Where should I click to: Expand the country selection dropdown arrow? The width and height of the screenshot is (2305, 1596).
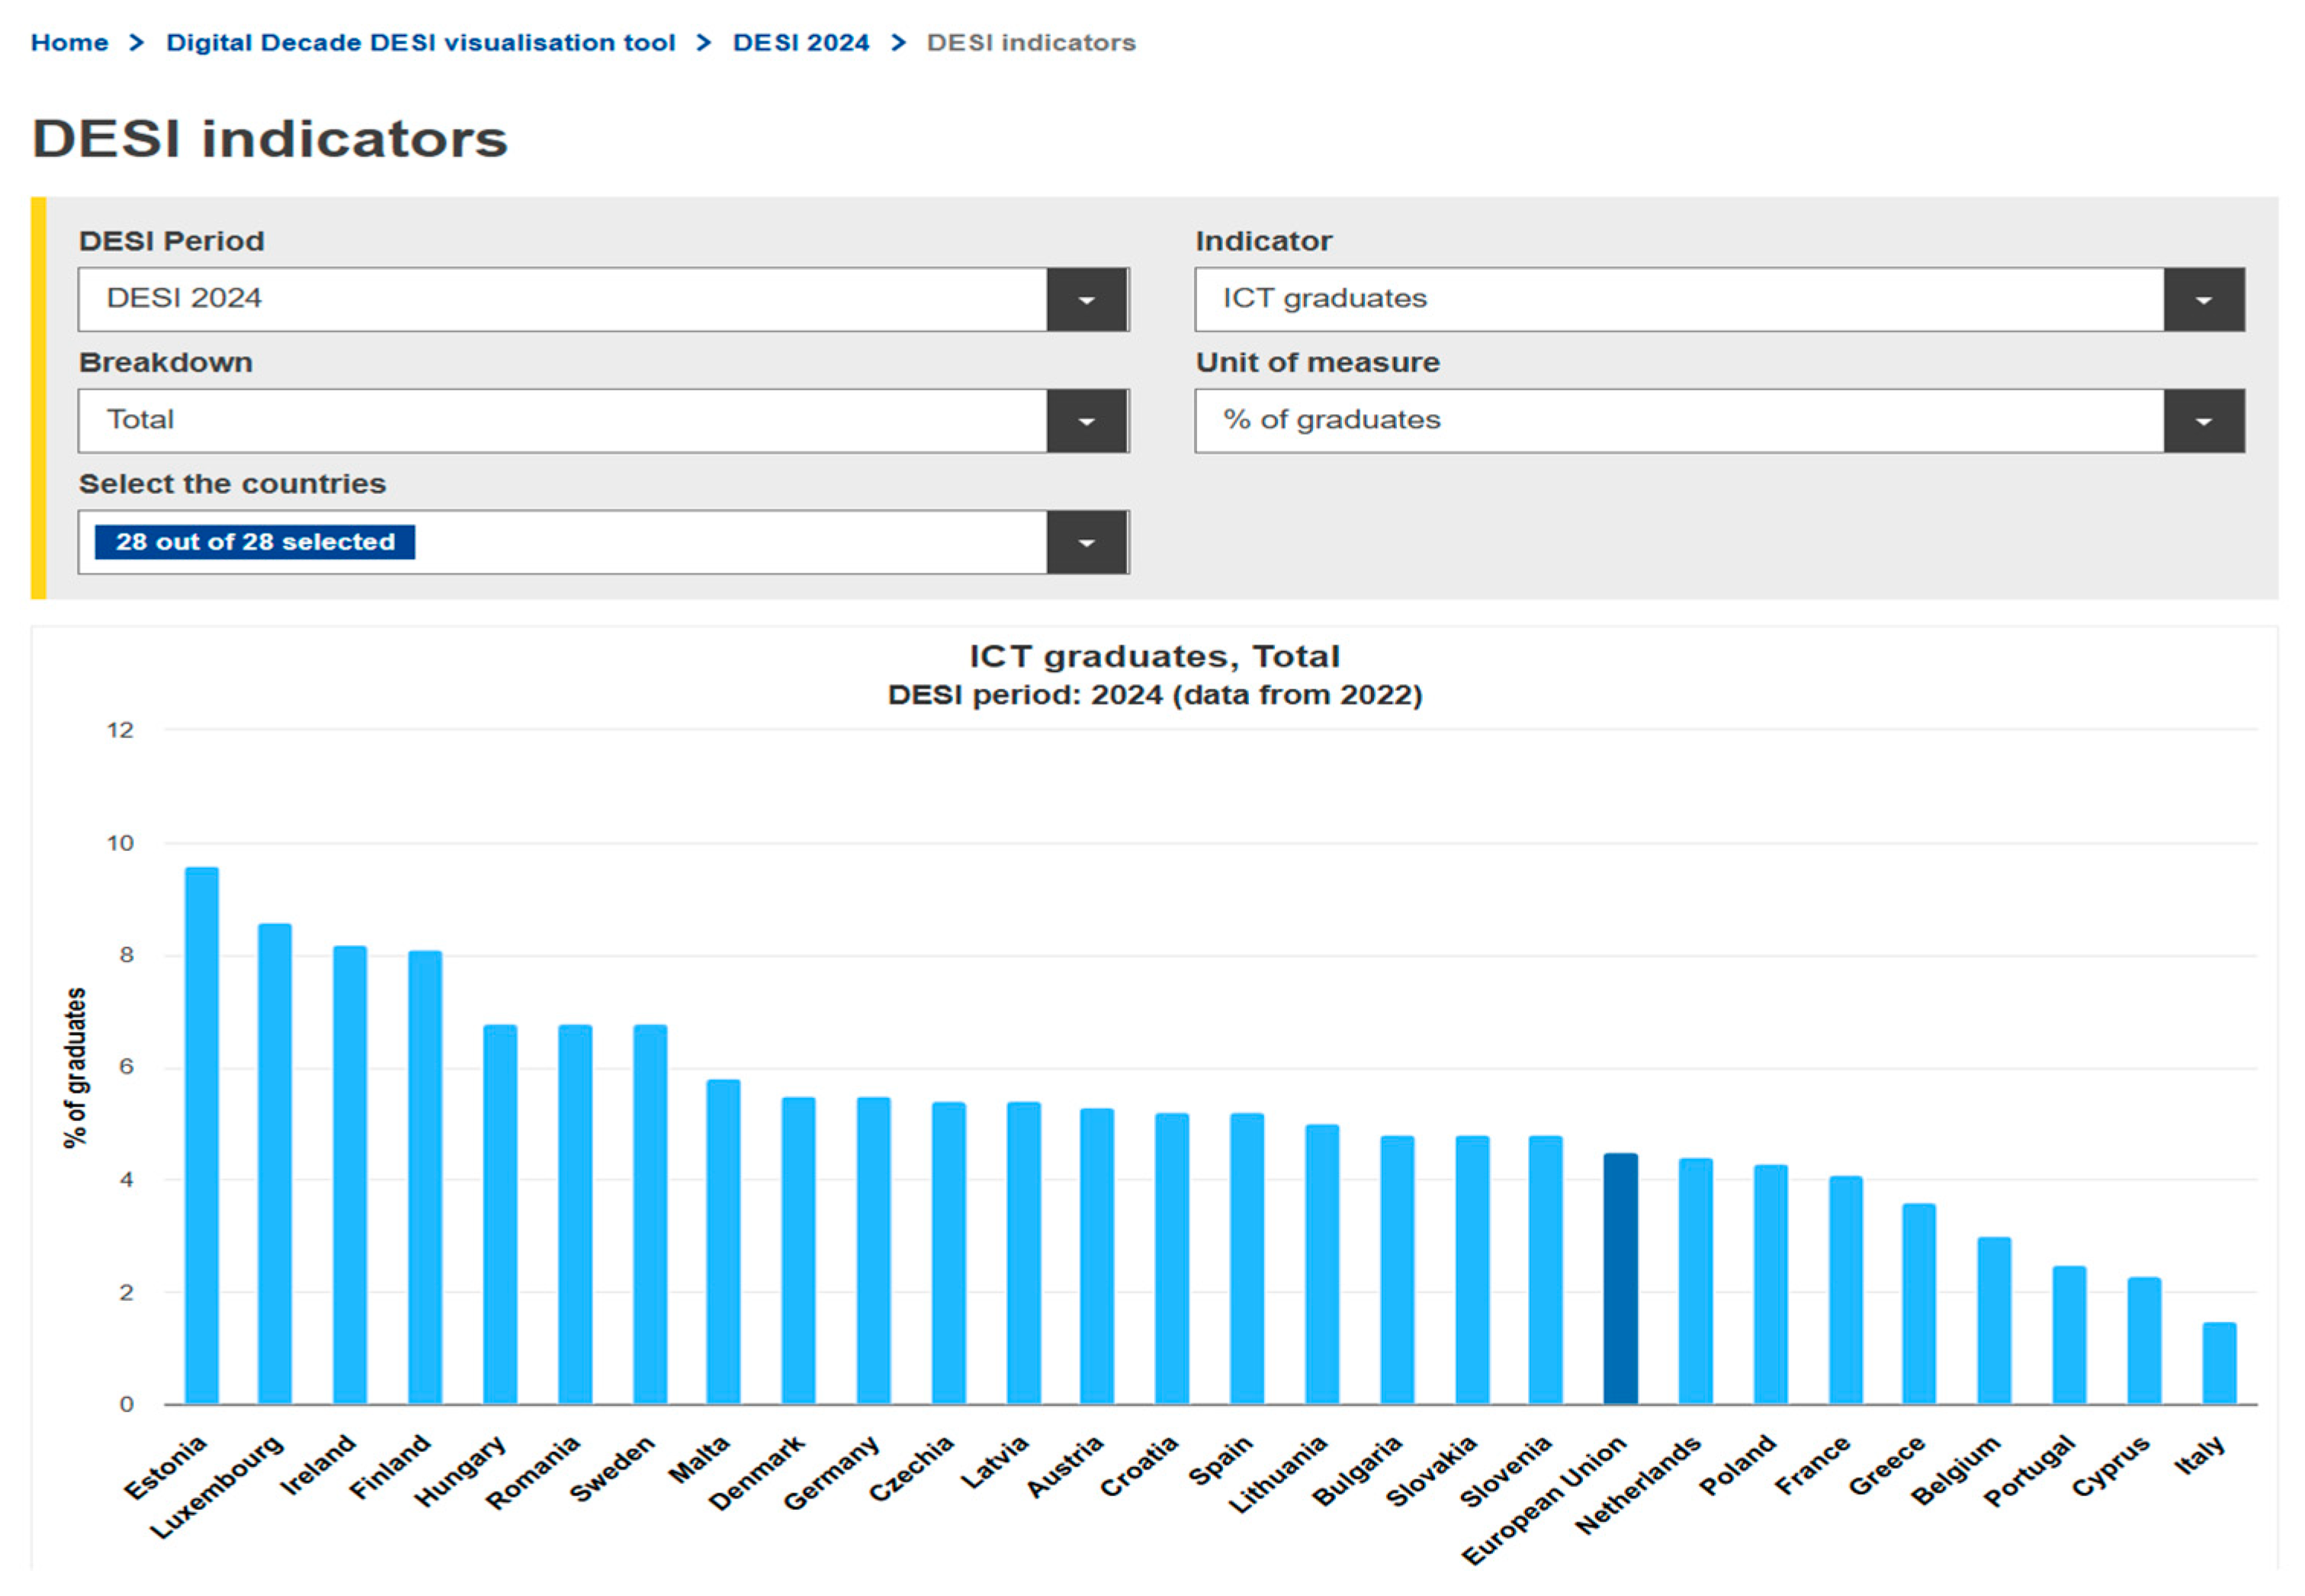[1086, 542]
